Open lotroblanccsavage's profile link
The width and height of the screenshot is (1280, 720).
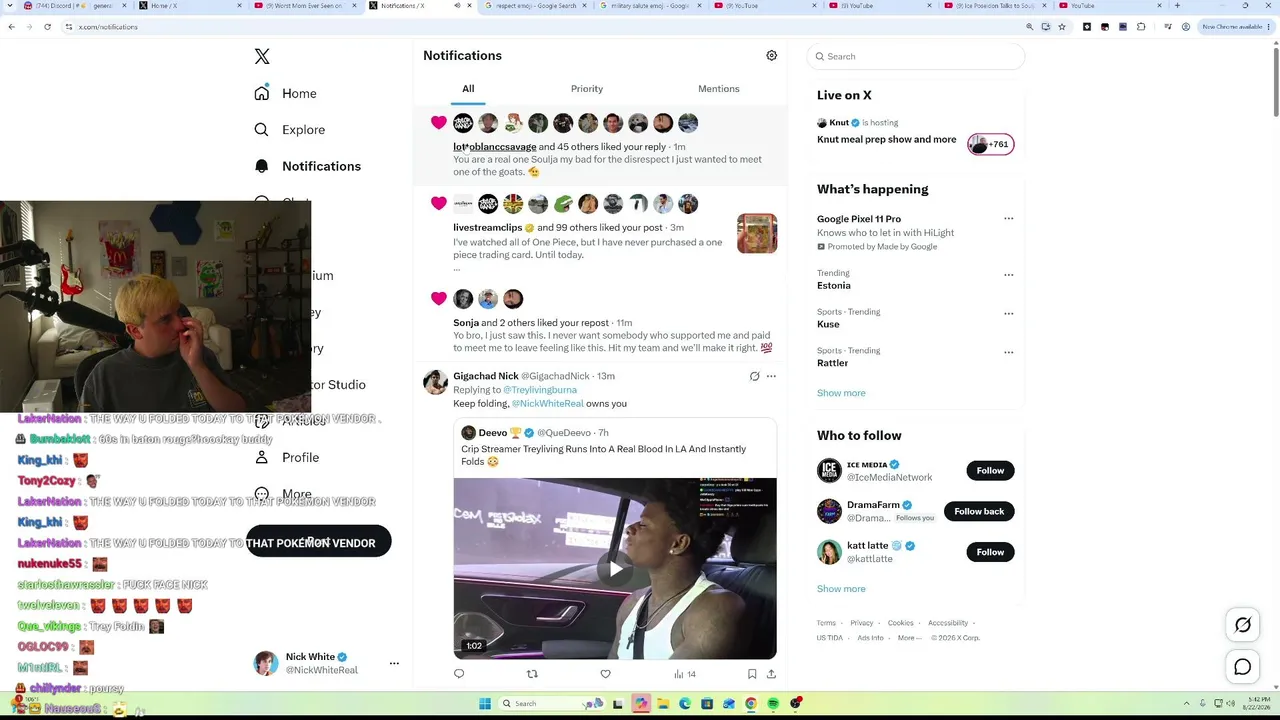(495, 147)
